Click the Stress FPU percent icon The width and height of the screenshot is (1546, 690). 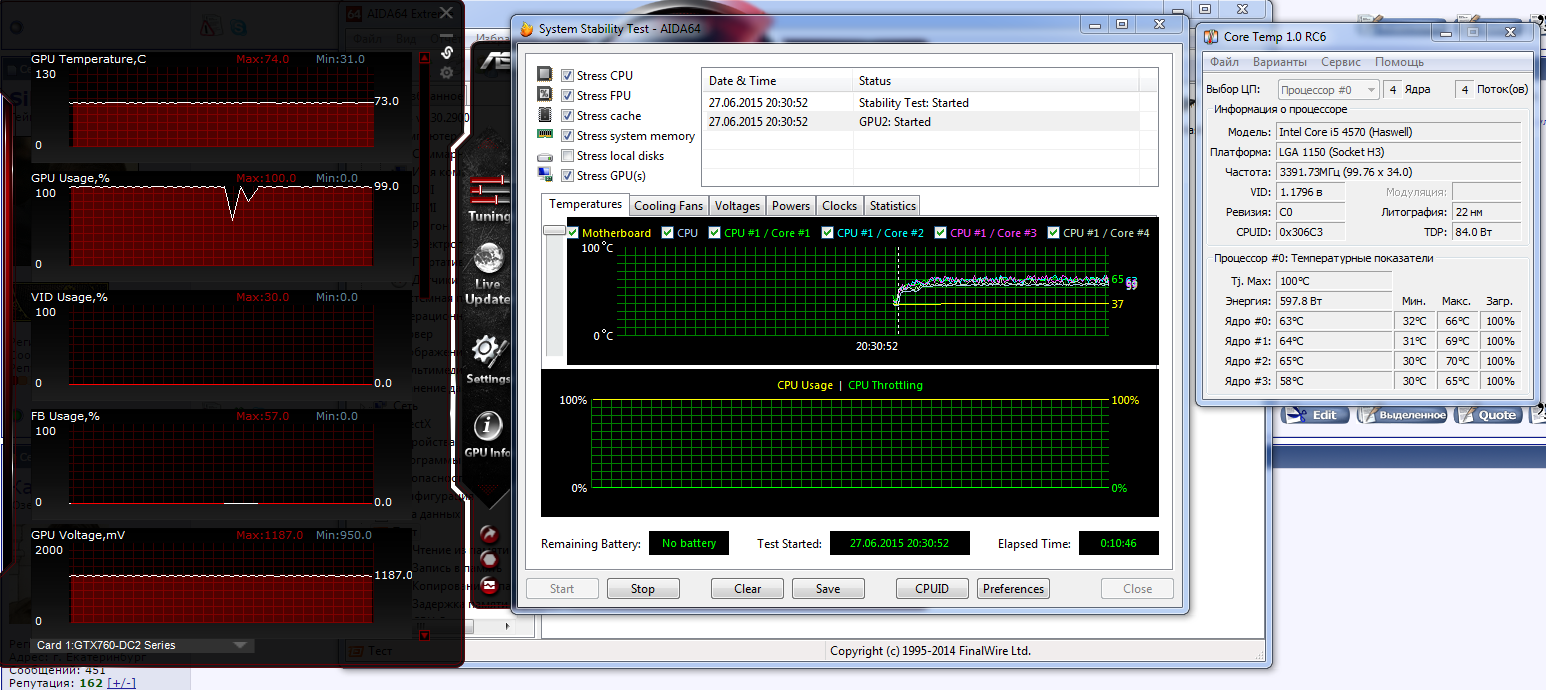click(x=545, y=95)
